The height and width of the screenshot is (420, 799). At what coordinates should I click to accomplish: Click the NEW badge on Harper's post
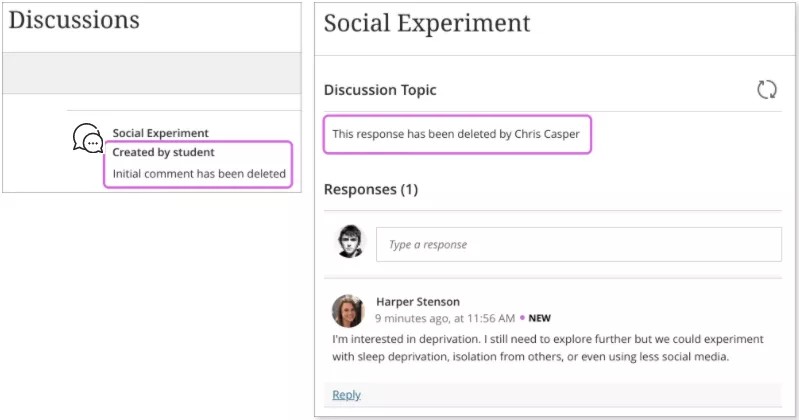(540, 318)
